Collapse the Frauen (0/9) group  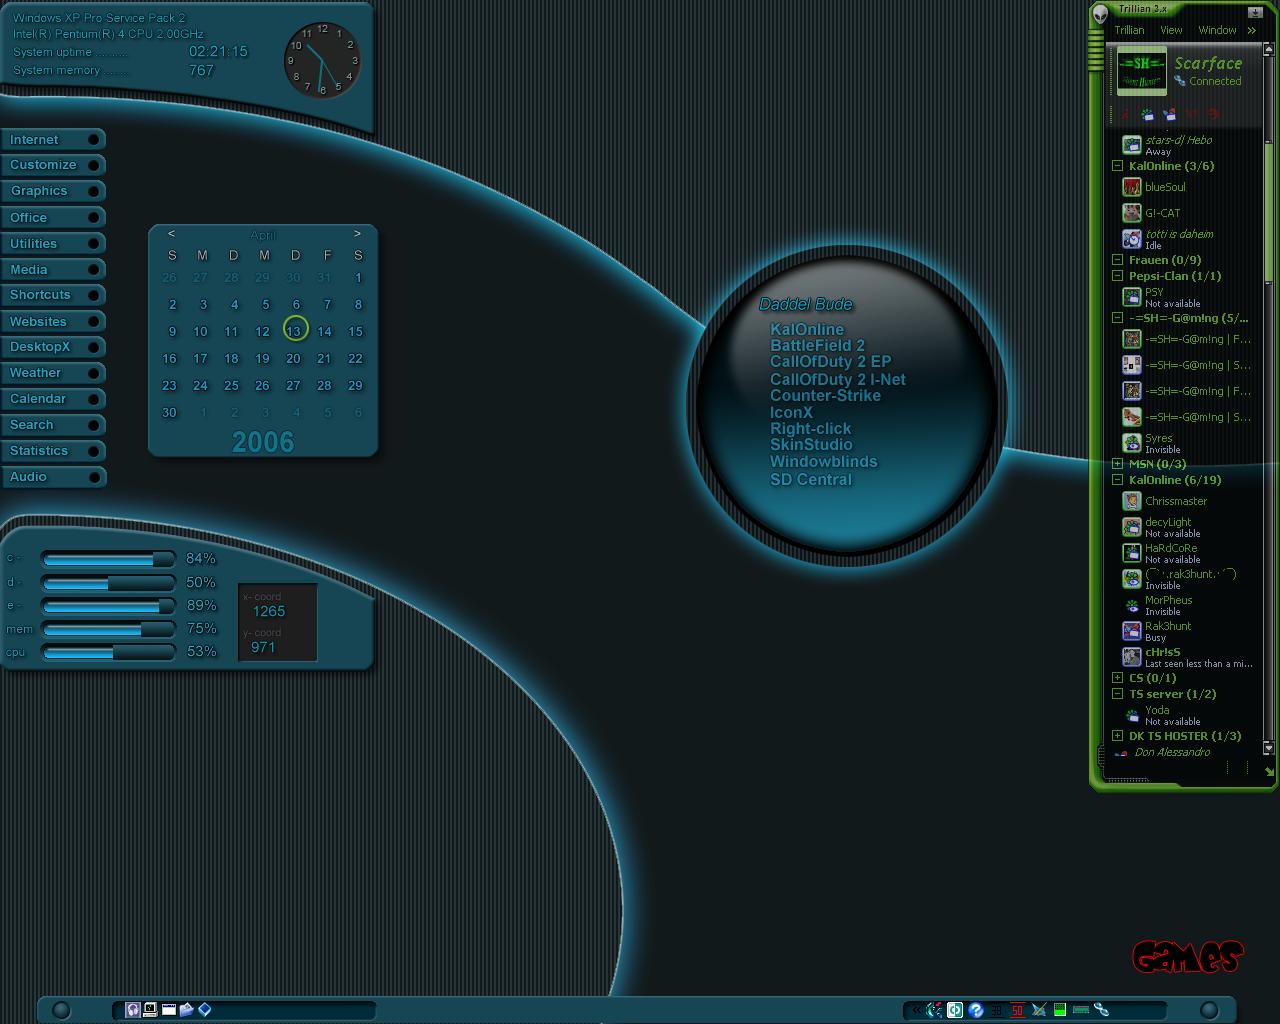[x=1117, y=260]
